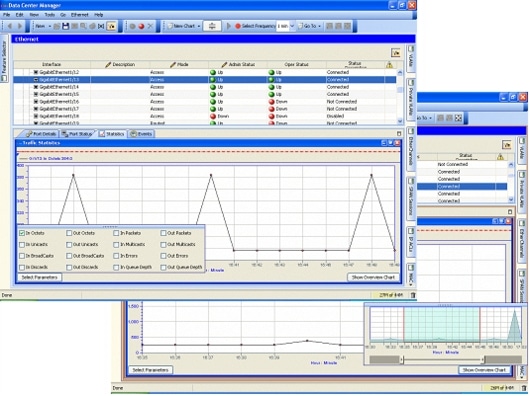Open the SPAN Sessions side panel in front window
Image resolution: width=530 pixels, height=396 pixels.
coord(411,198)
